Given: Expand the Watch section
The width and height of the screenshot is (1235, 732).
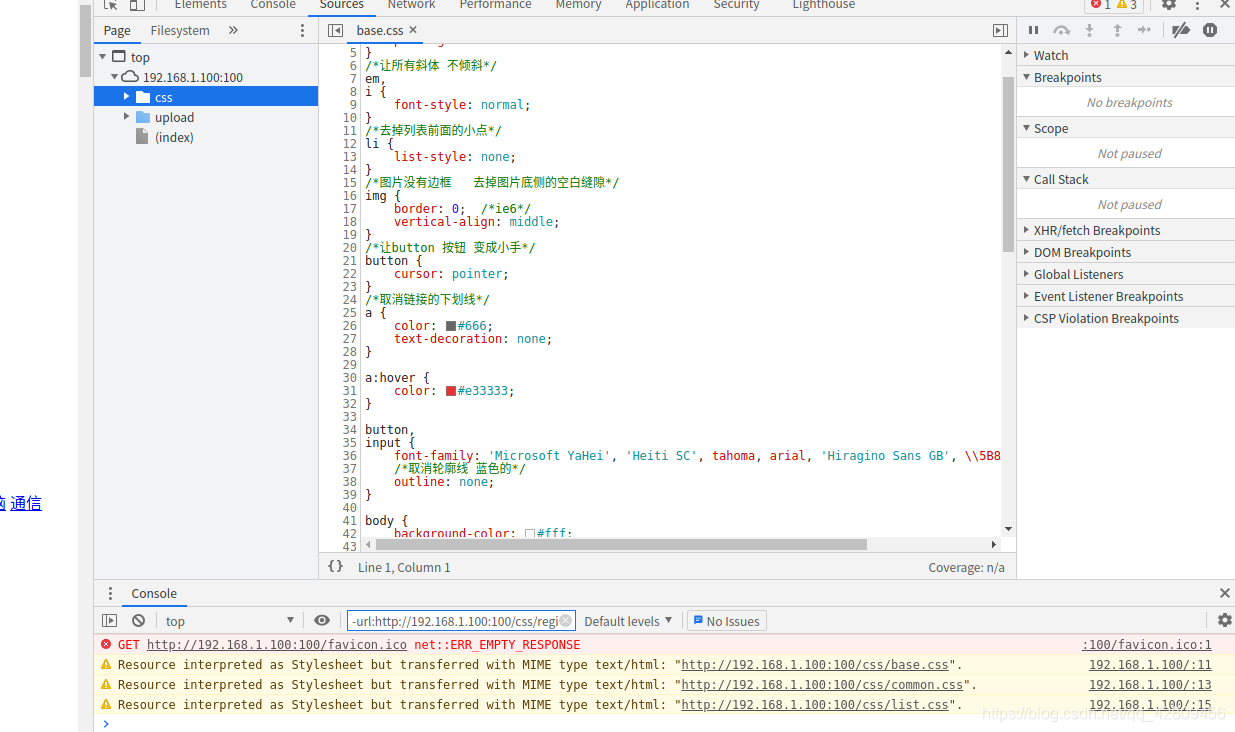Looking at the screenshot, I should (x=1126, y=55).
